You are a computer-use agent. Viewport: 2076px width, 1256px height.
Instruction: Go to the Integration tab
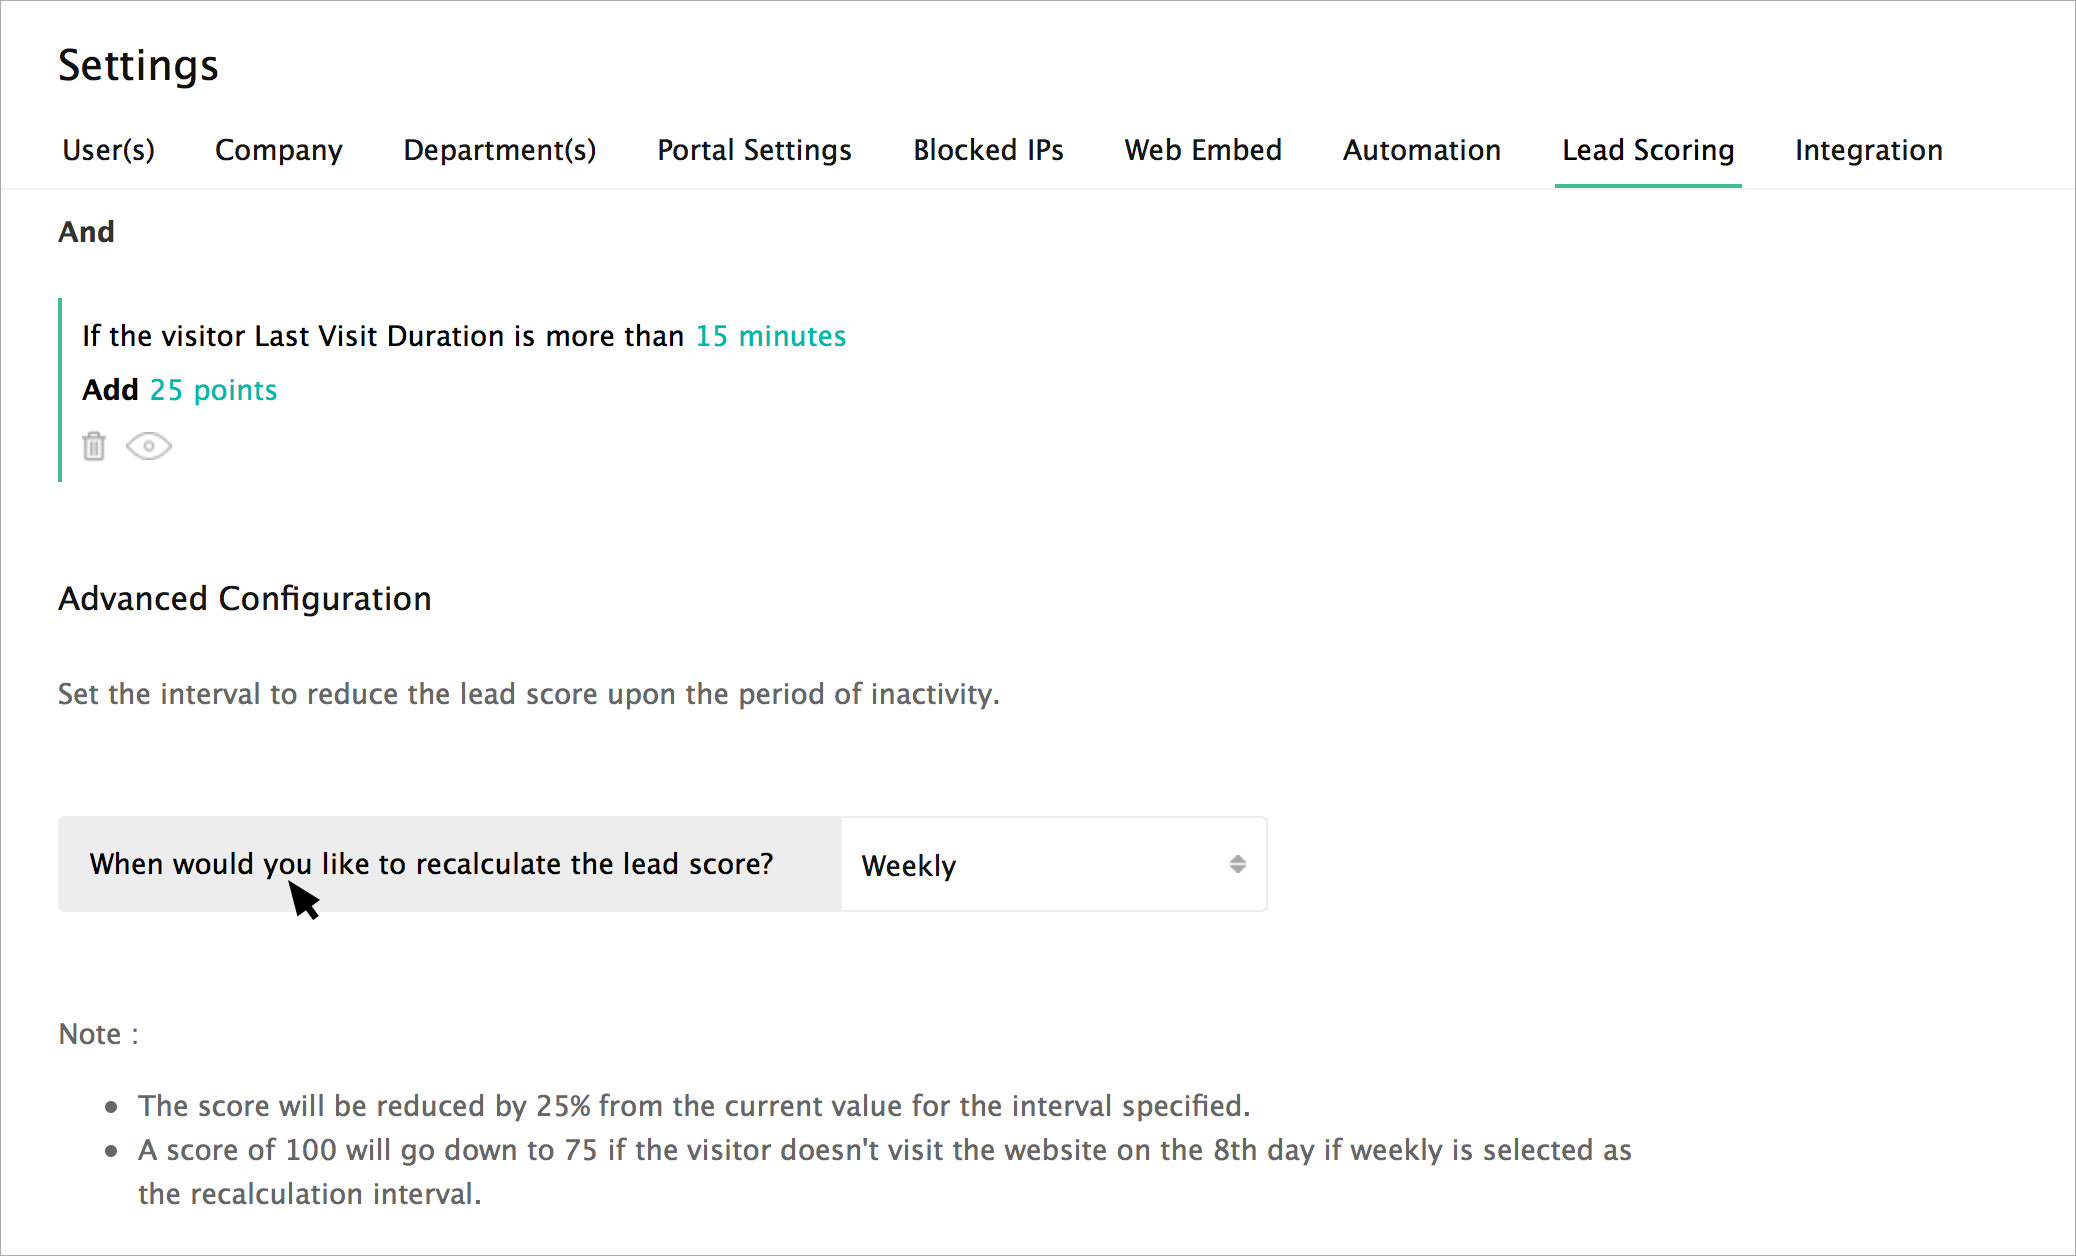click(x=1868, y=150)
